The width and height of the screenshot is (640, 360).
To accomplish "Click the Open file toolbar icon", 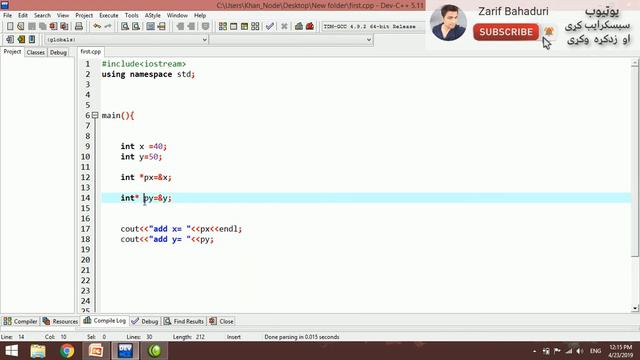I will pyautogui.click(x=21, y=27).
